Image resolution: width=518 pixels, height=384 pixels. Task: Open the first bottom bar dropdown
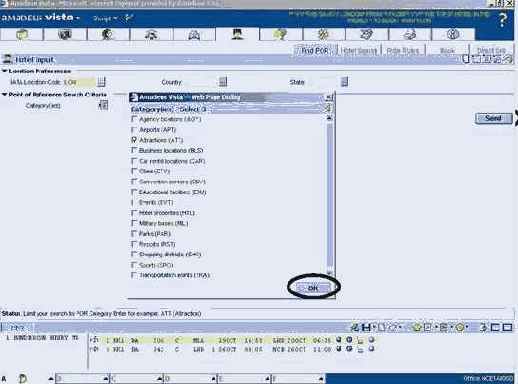pyautogui.click(x=51, y=379)
